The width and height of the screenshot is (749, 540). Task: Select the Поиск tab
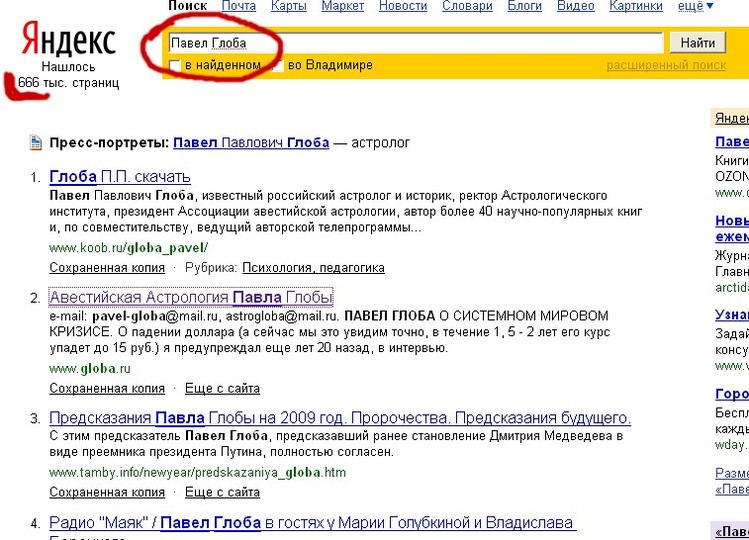[187, 6]
